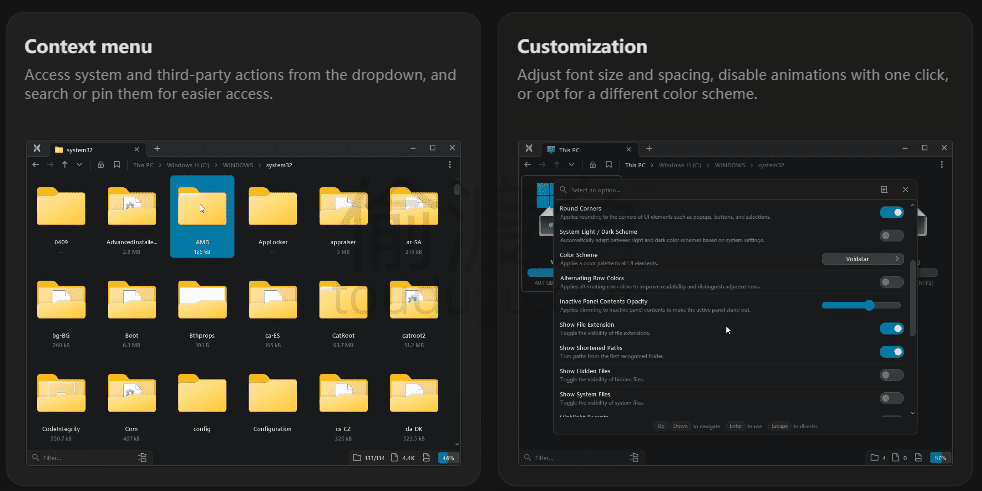Select the AppLocker folder icon

point(273,205)
